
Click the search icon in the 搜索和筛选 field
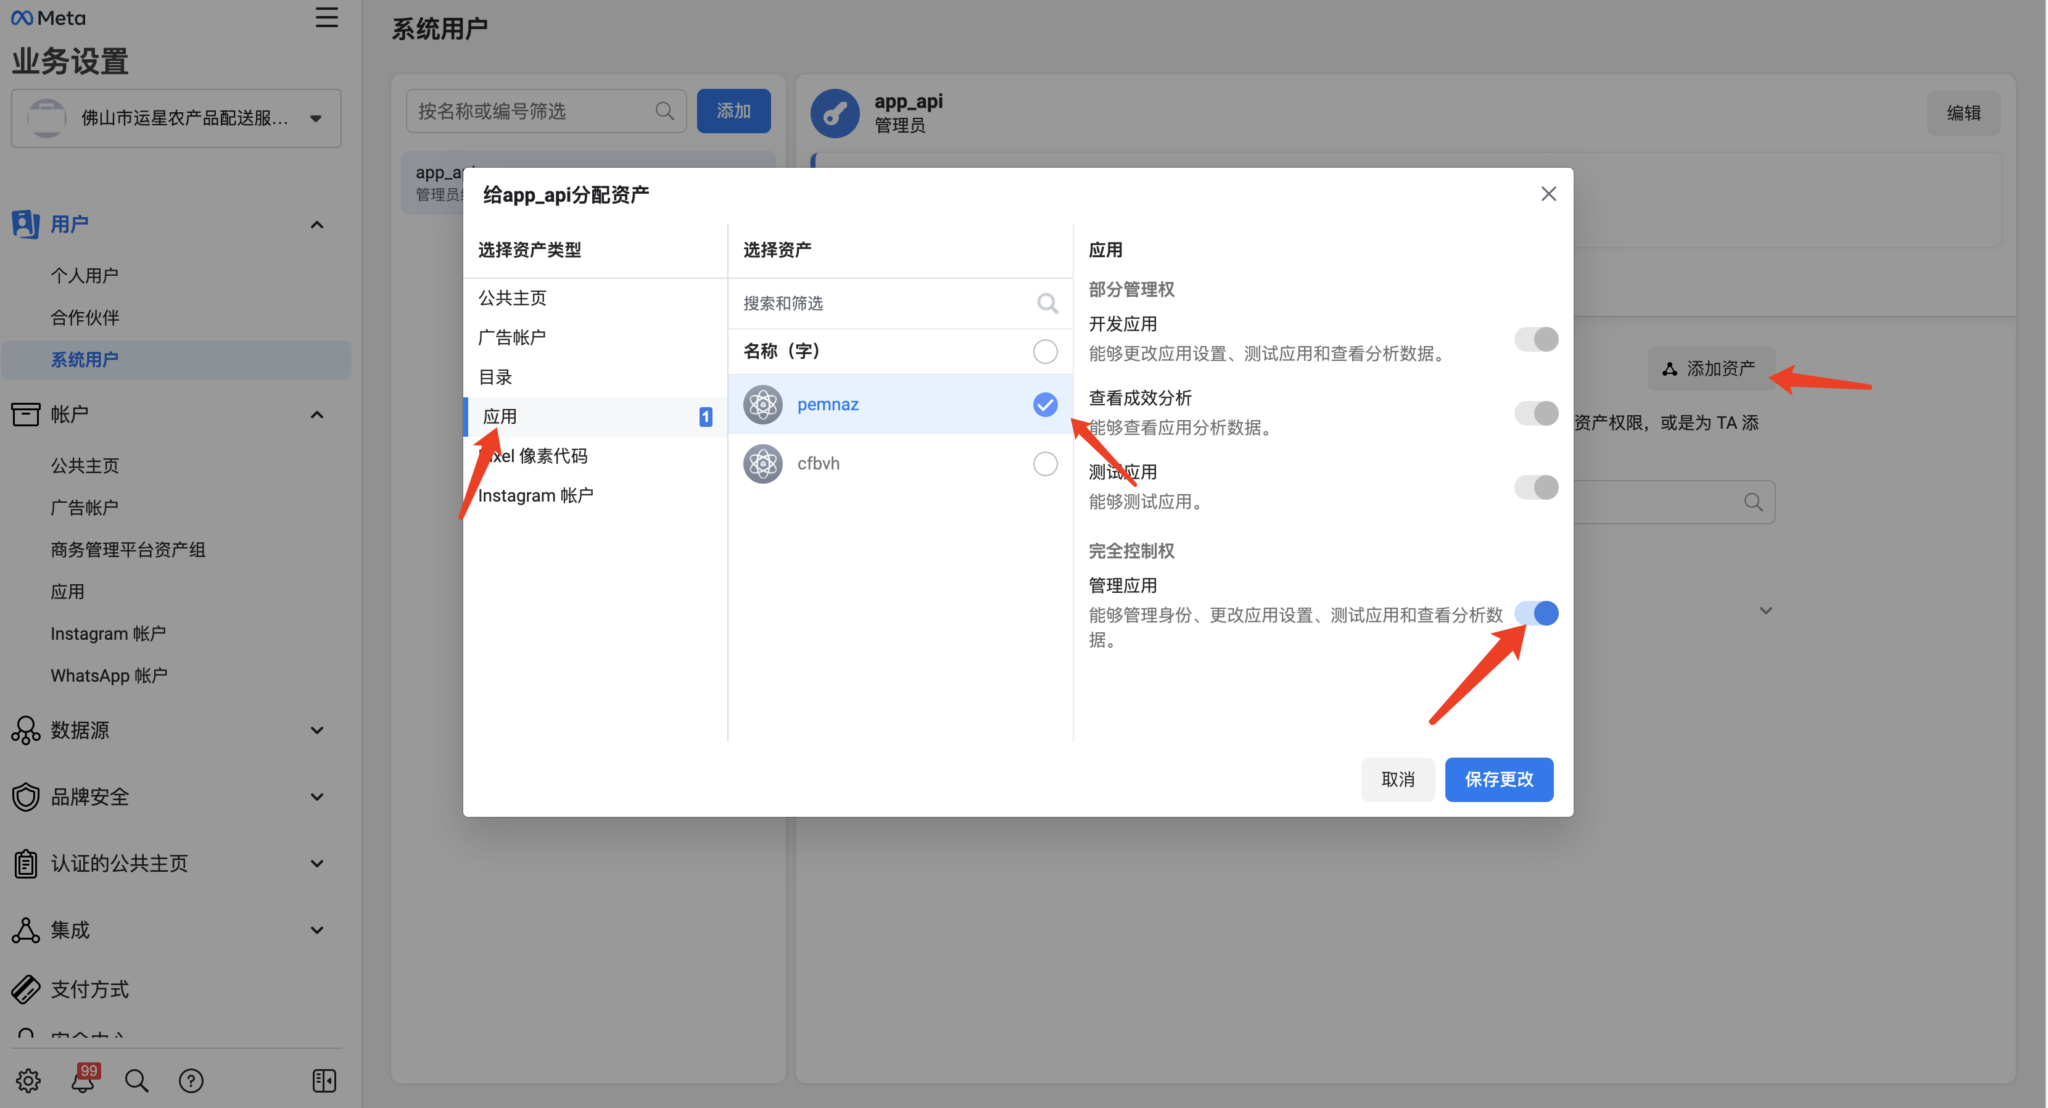coord(1047,303)
